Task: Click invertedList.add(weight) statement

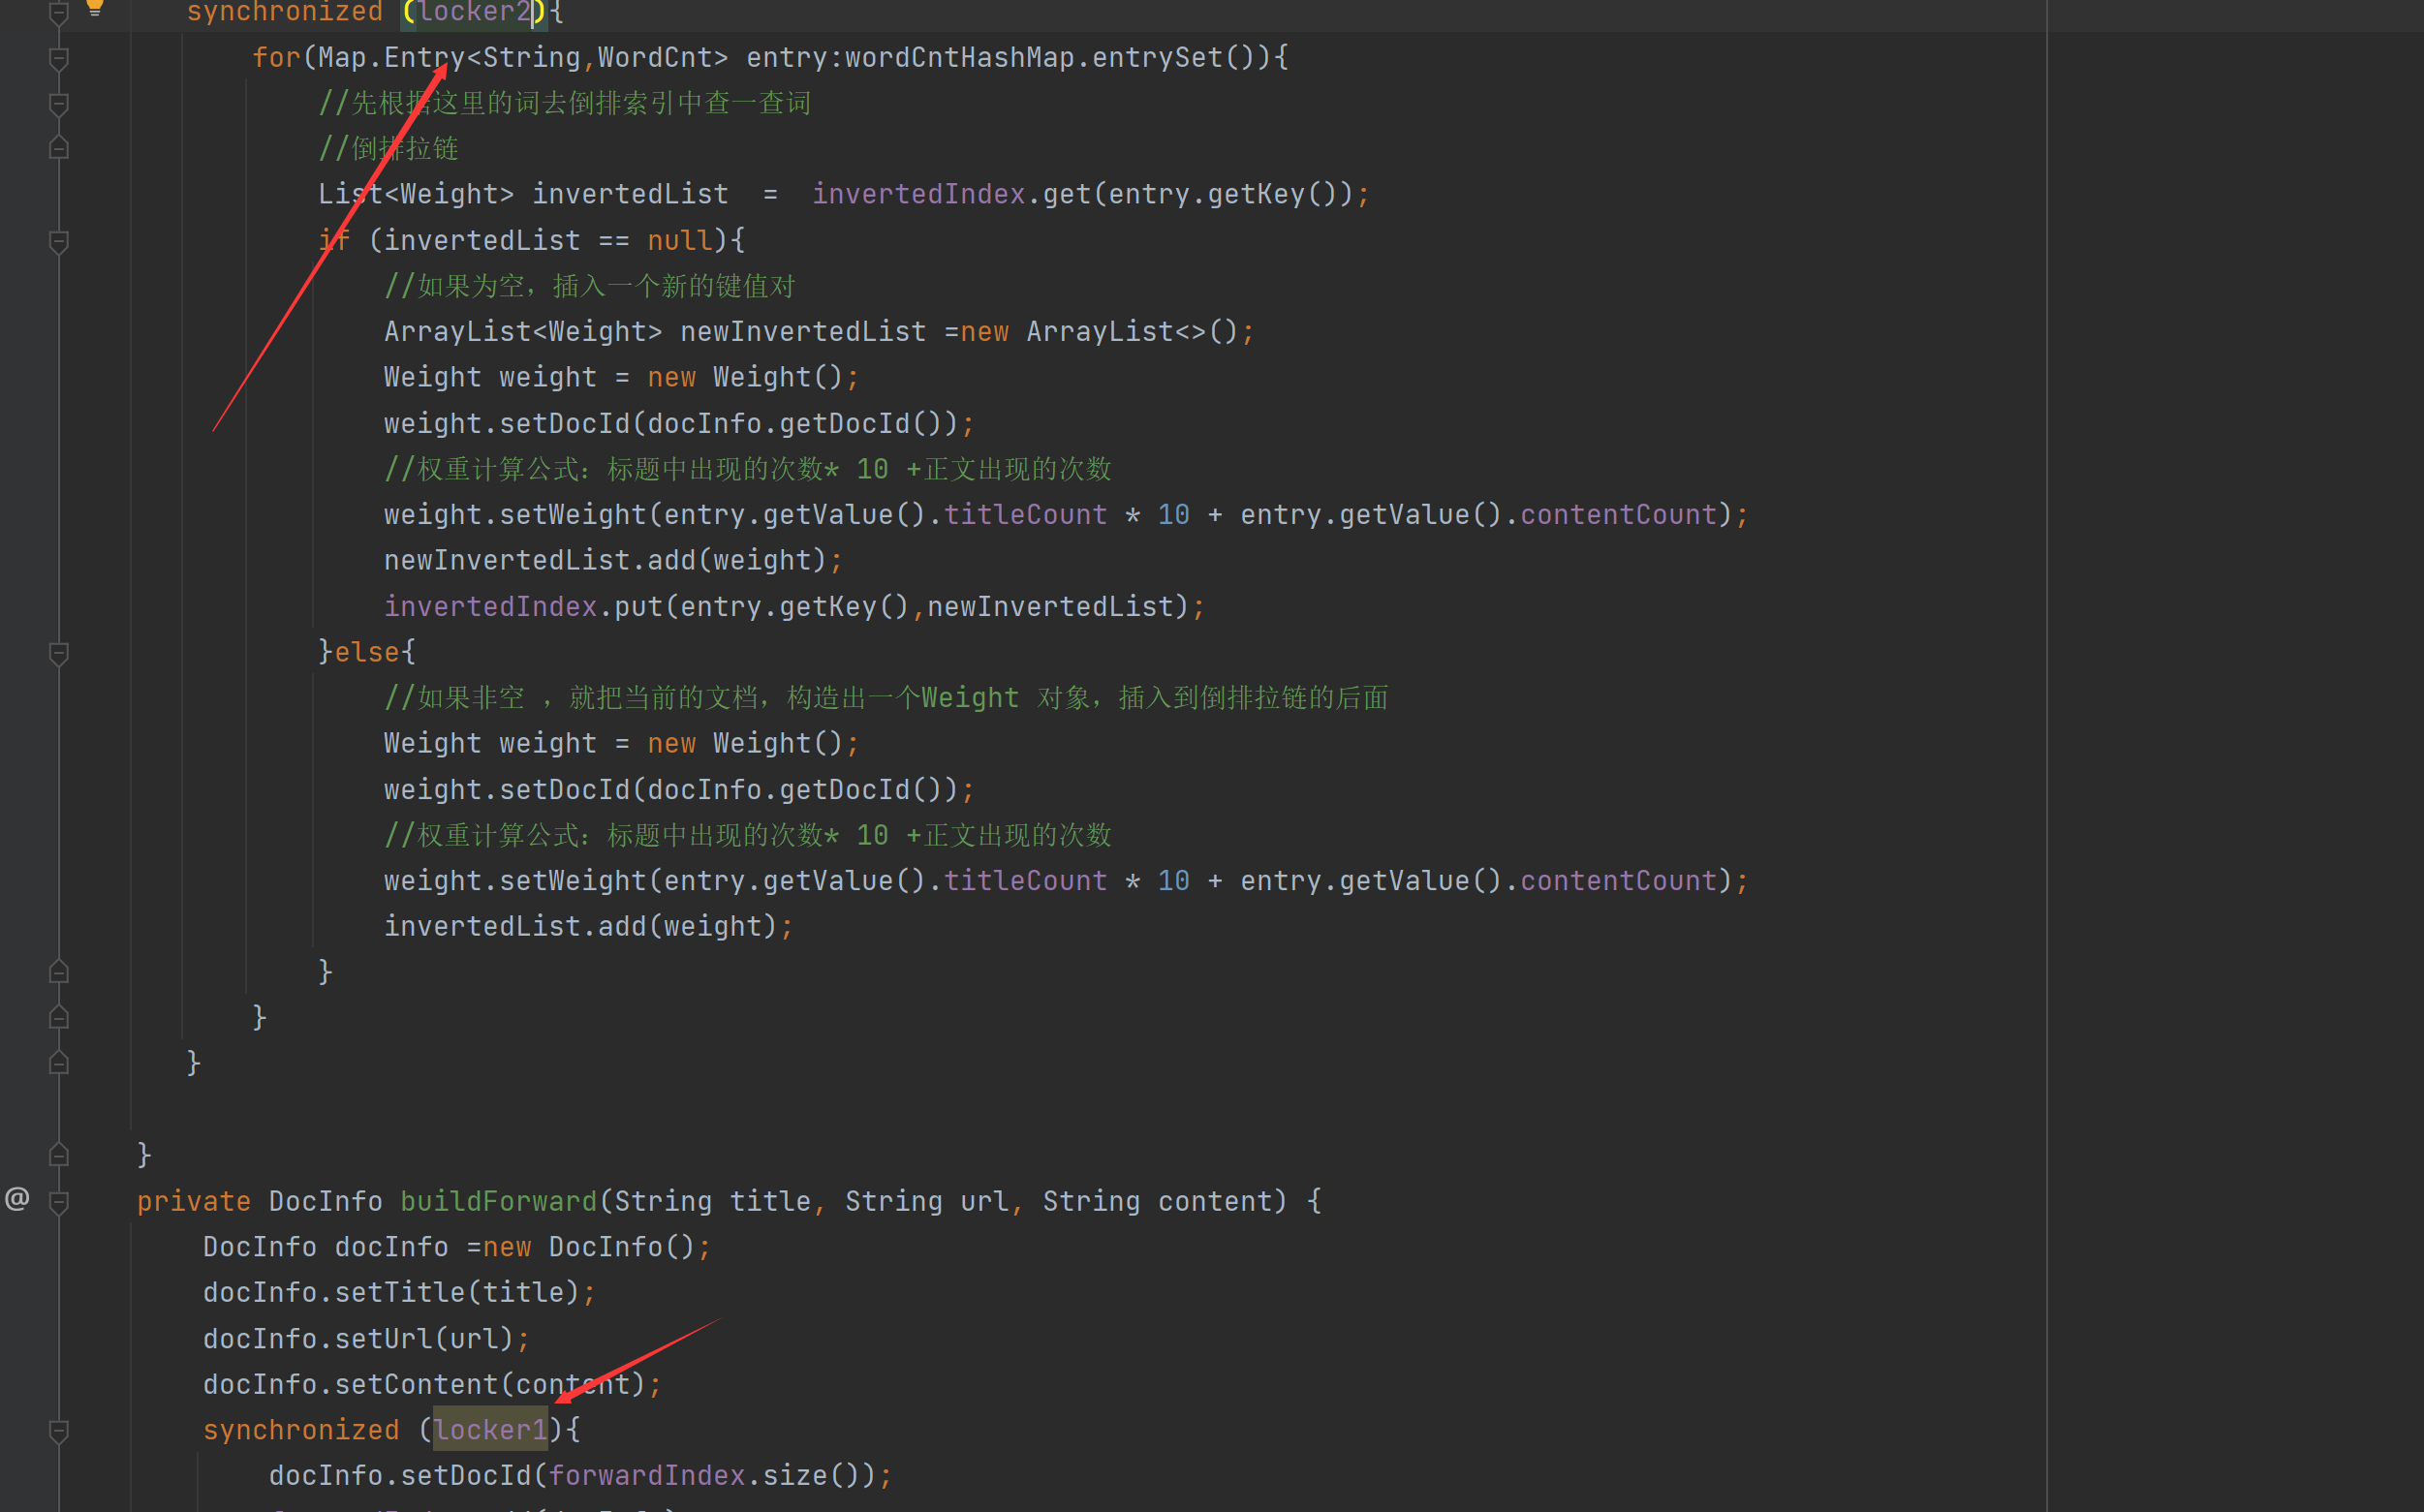Action: [588, 926]
